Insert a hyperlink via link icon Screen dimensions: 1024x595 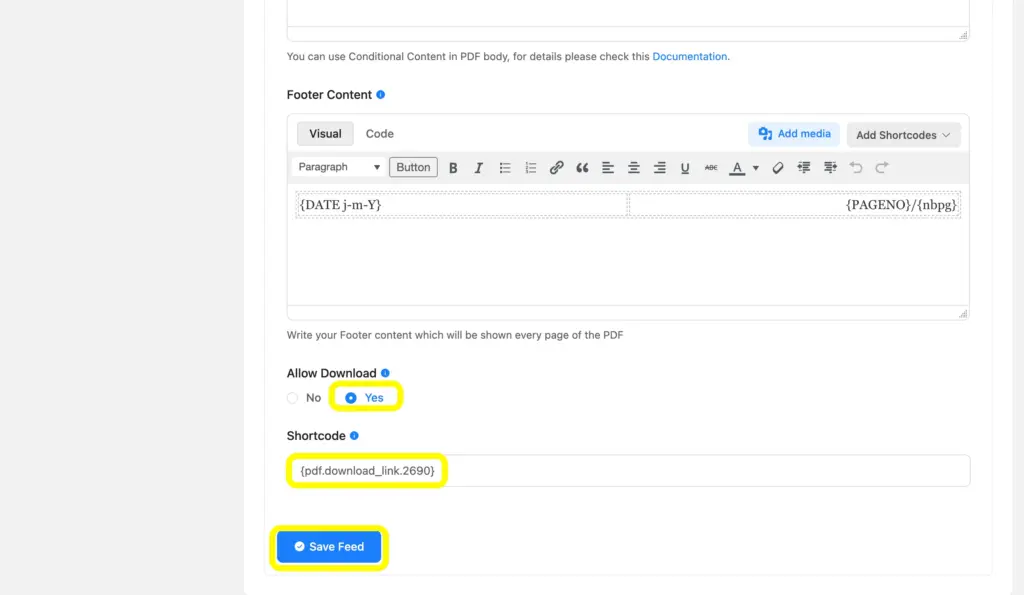pyautogui.click(x=556, y=168)
